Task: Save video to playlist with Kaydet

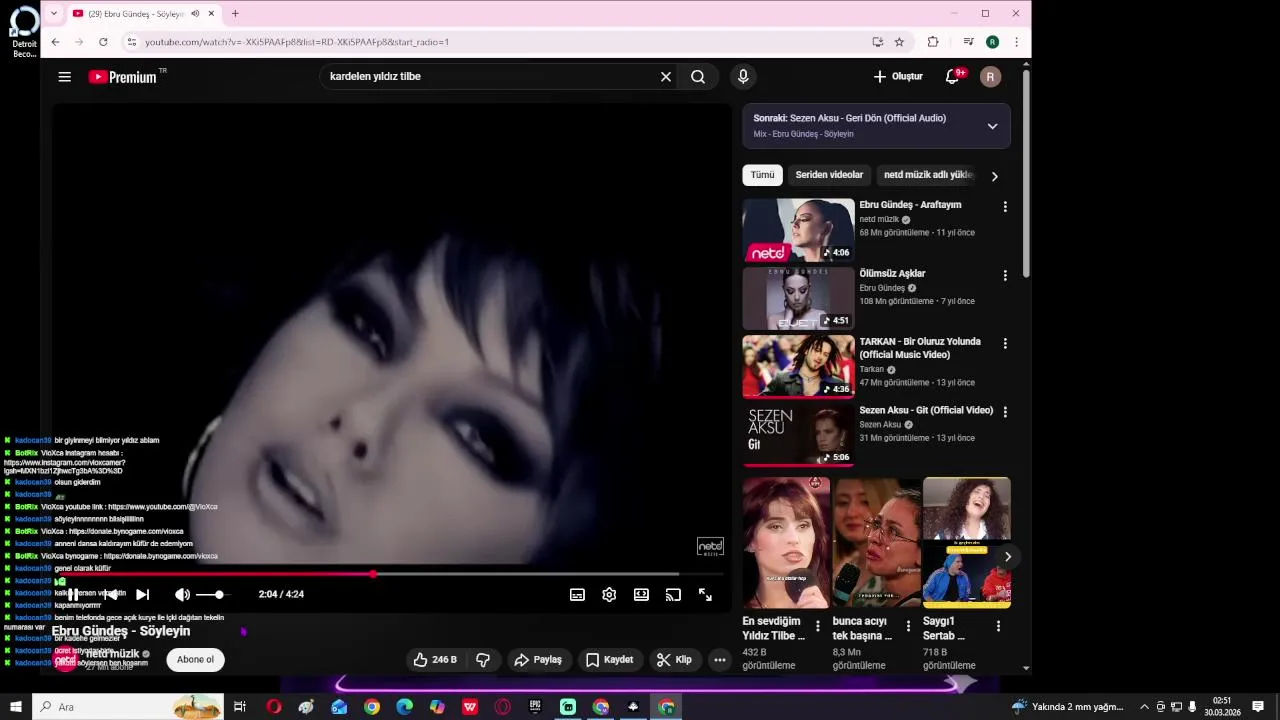Action: click(609, 660)
